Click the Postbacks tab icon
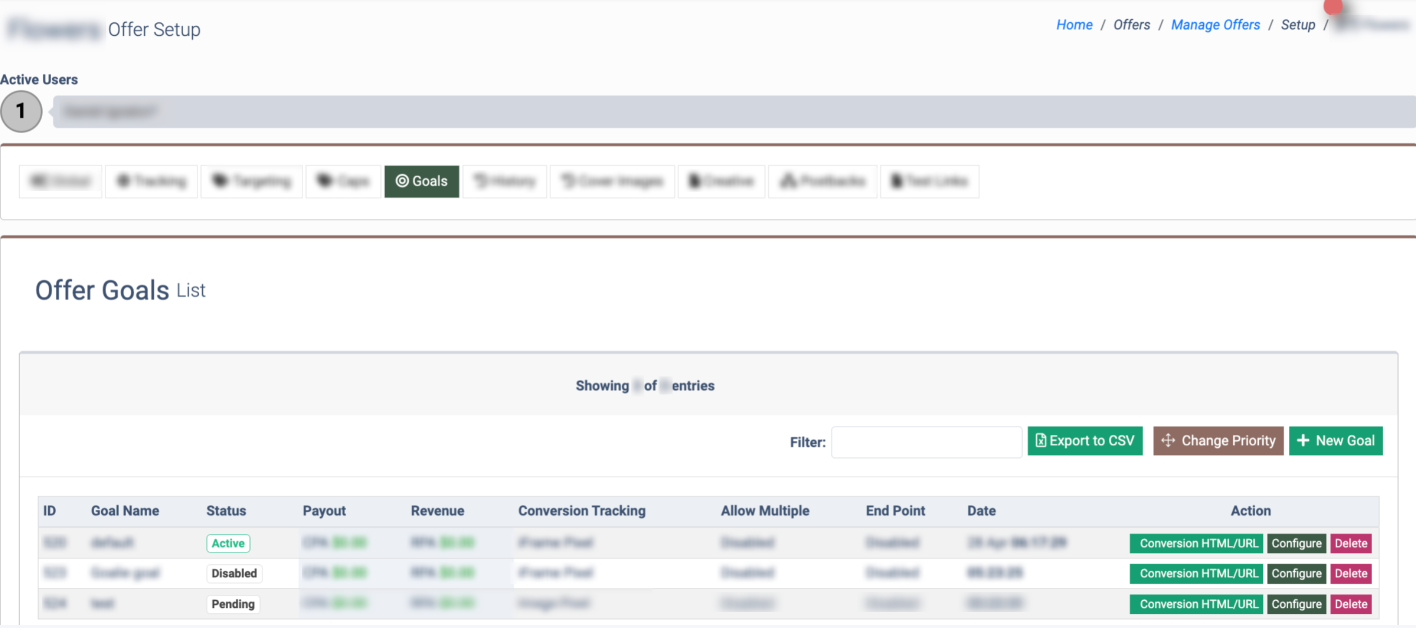 [x=787, y=181]
